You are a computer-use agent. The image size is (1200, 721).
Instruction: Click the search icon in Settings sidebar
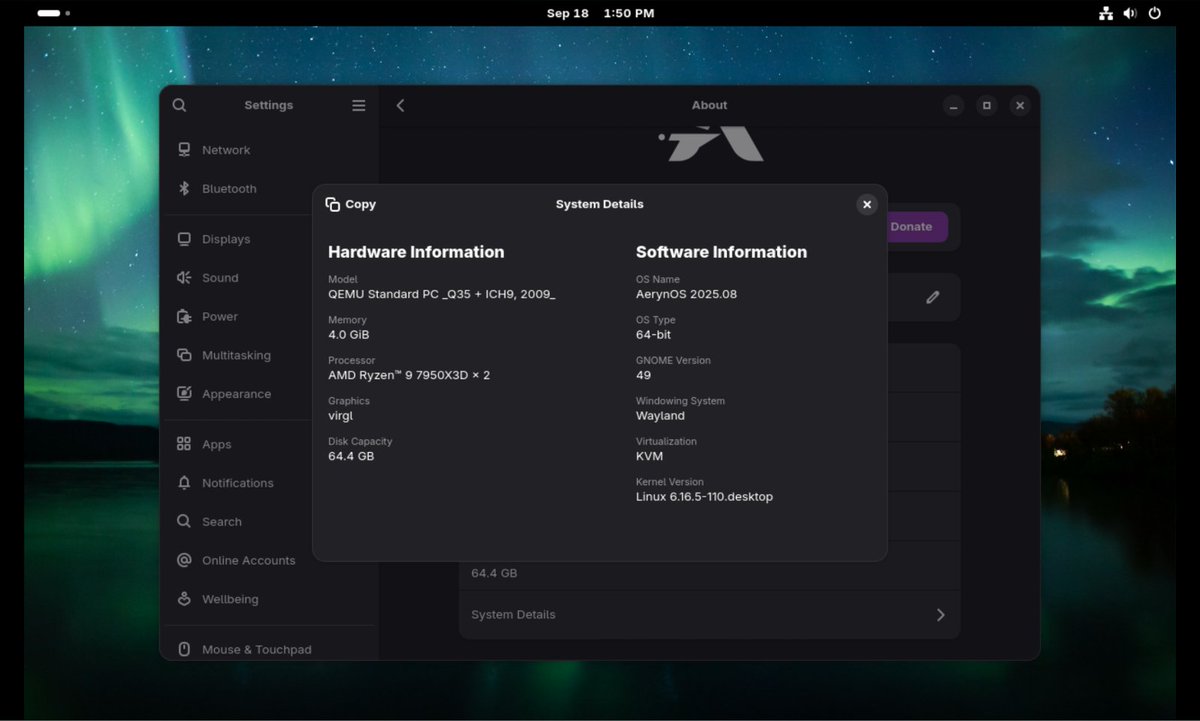[x=179, y=105]
